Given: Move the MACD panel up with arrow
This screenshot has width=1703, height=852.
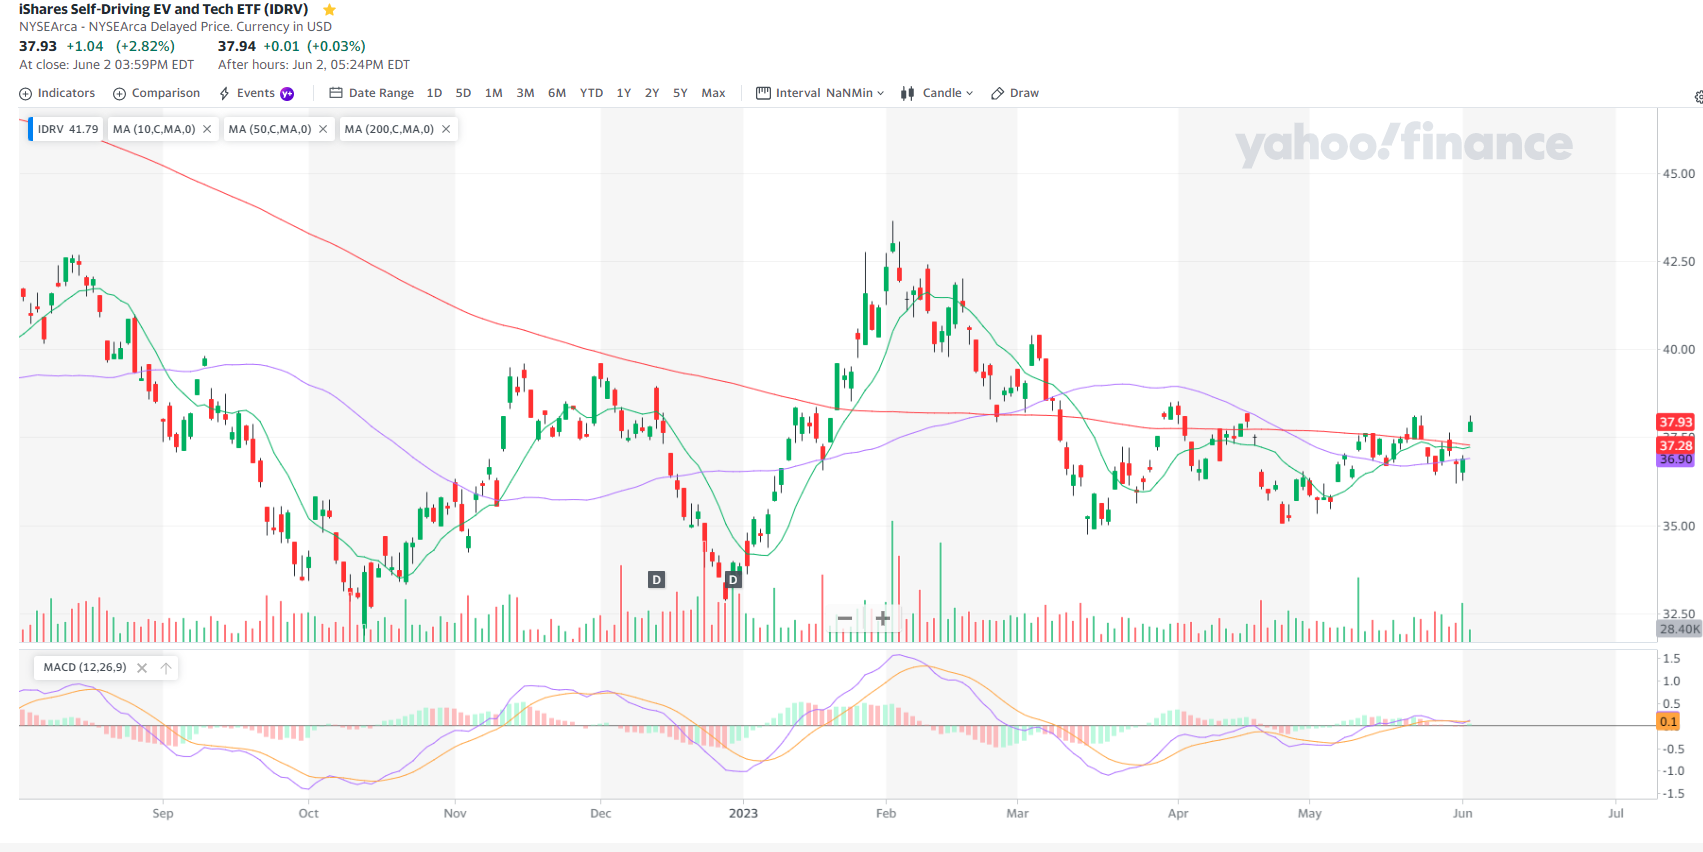Looking at the screenshot, I should [166, 668].
